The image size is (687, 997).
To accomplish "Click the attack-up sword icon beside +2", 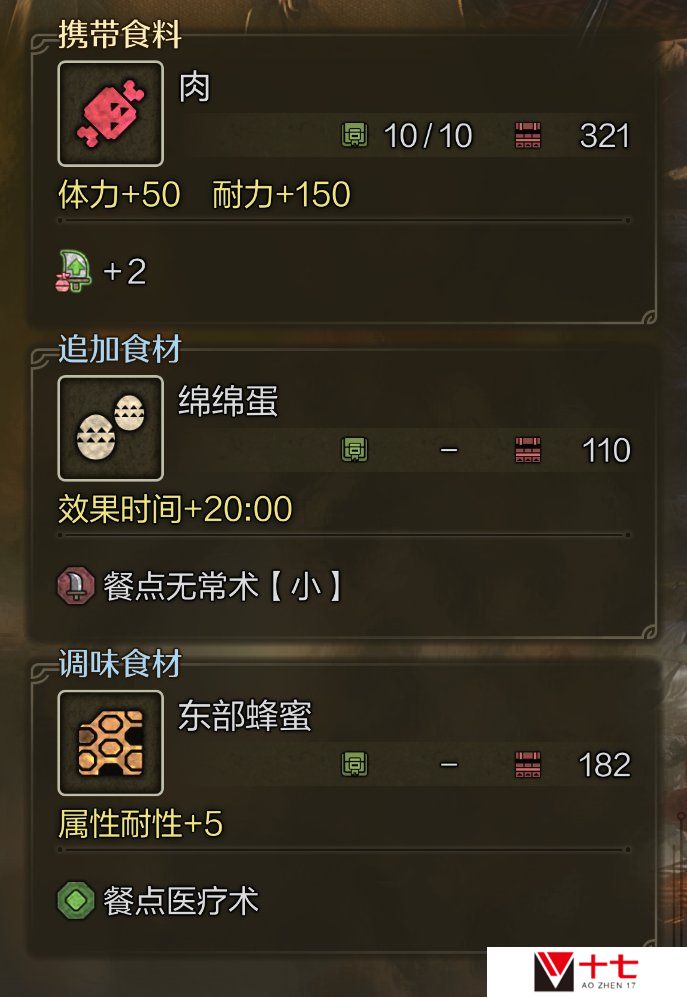I will [73, 272].
